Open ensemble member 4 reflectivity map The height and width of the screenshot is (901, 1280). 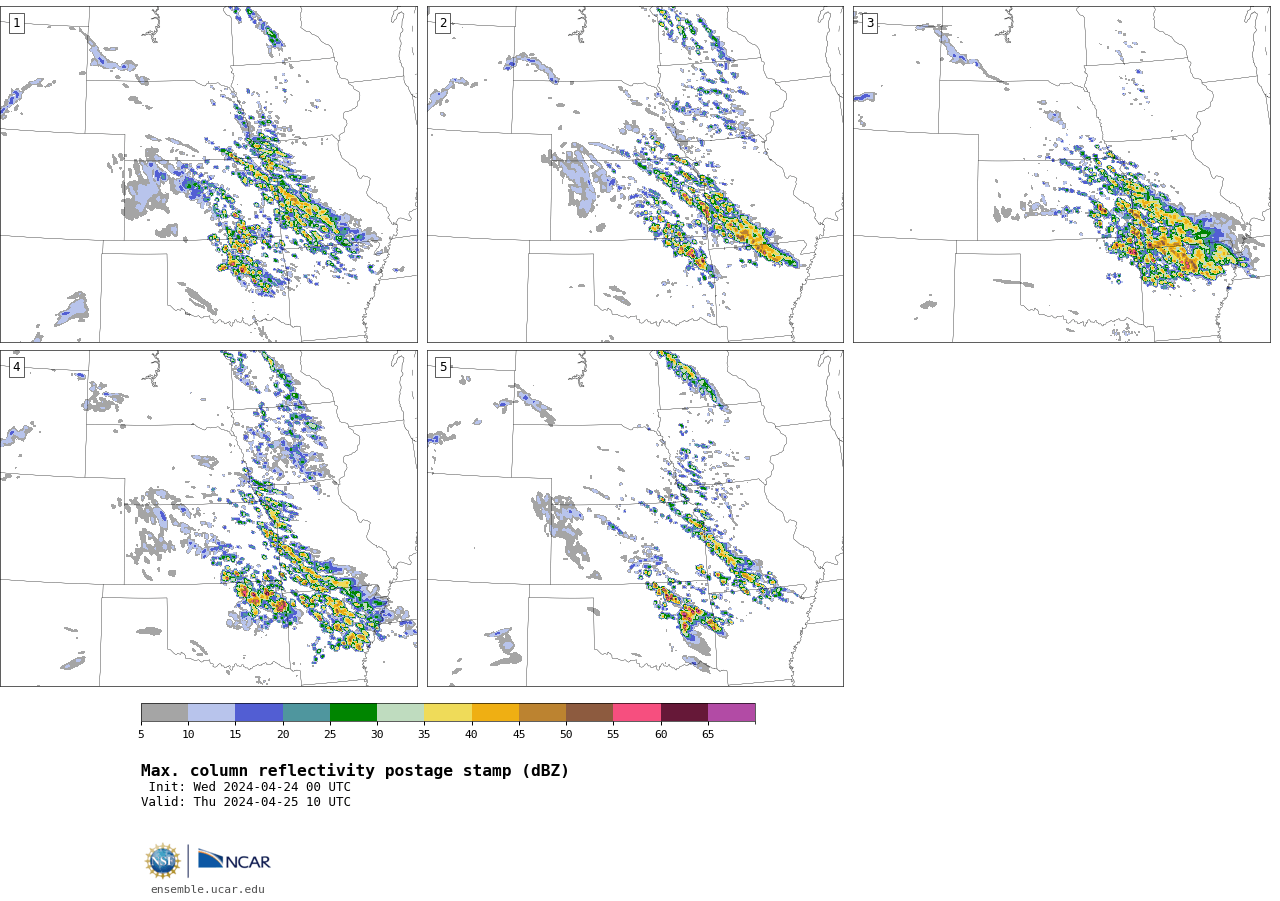click(x=208, y=518)
